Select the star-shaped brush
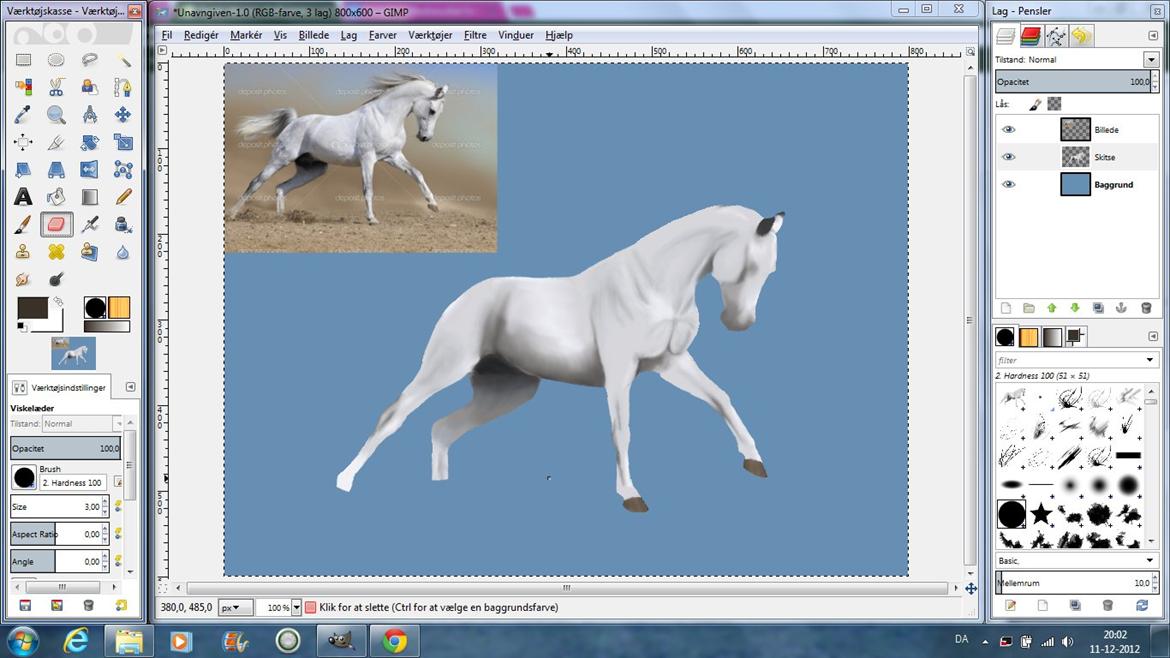 [1041, 514]
